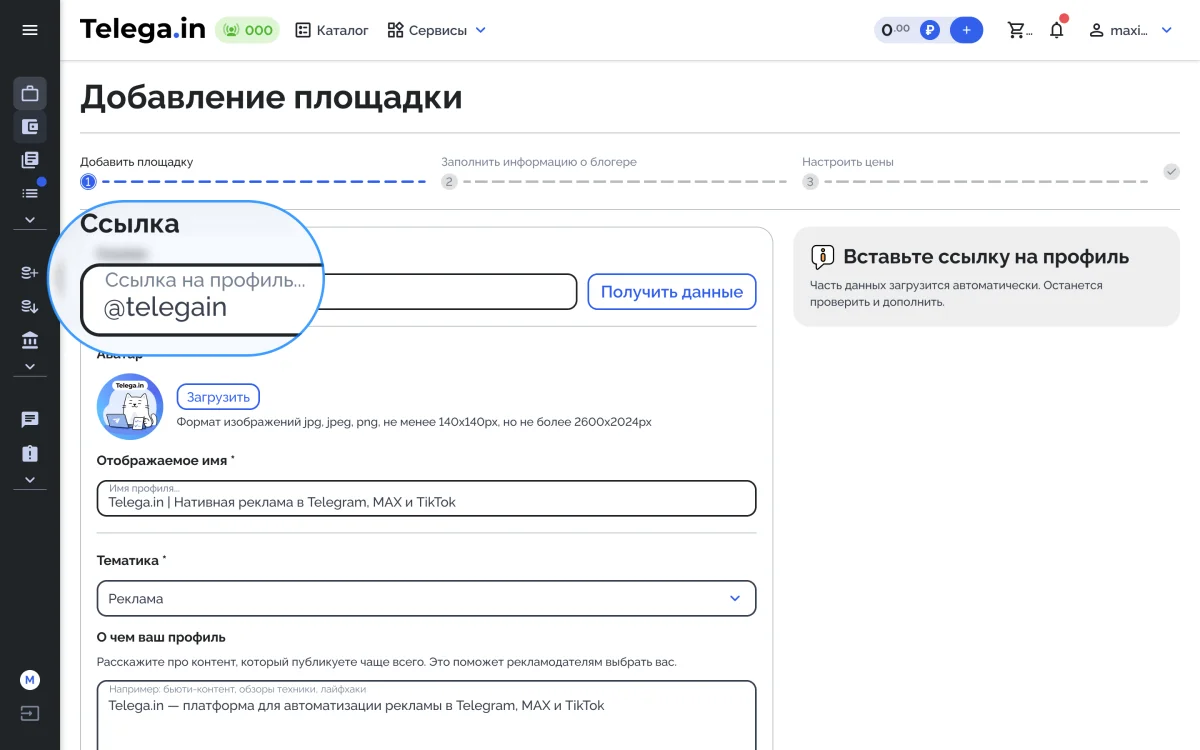Click the blue plus top-up button
The width and height of the screenshot is (1200, 750).
pyautogui.click(x=966, y=30)
